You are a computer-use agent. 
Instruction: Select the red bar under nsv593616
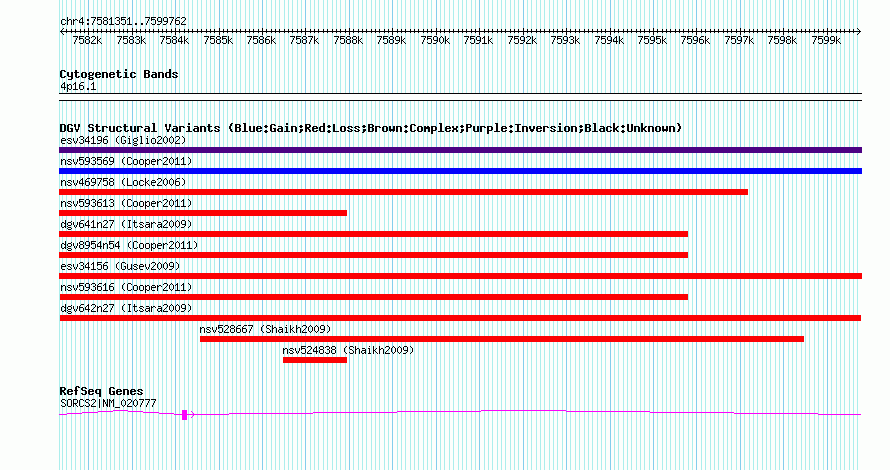pyautogui.click(x=373, y=297)
